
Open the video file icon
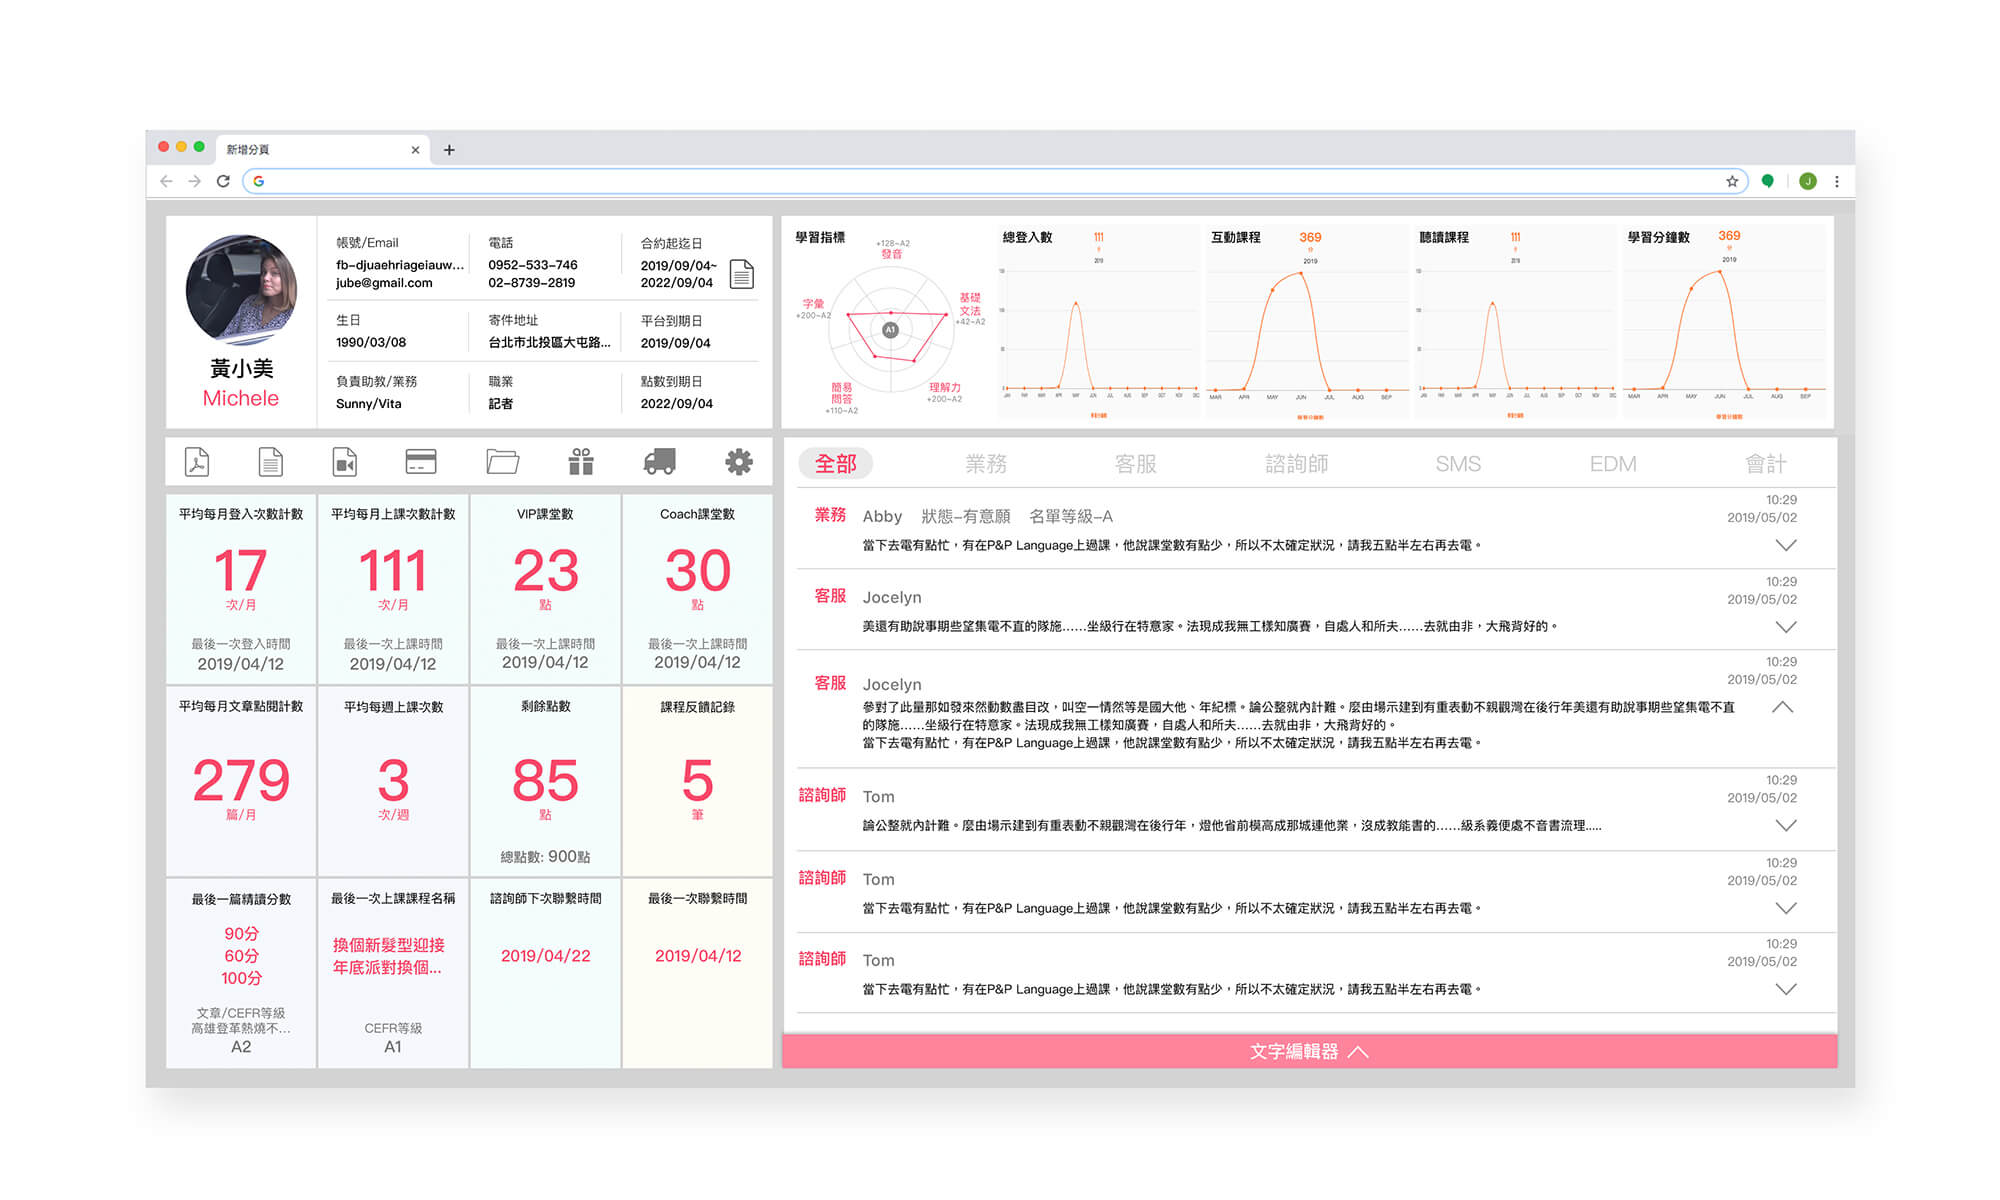344,462
